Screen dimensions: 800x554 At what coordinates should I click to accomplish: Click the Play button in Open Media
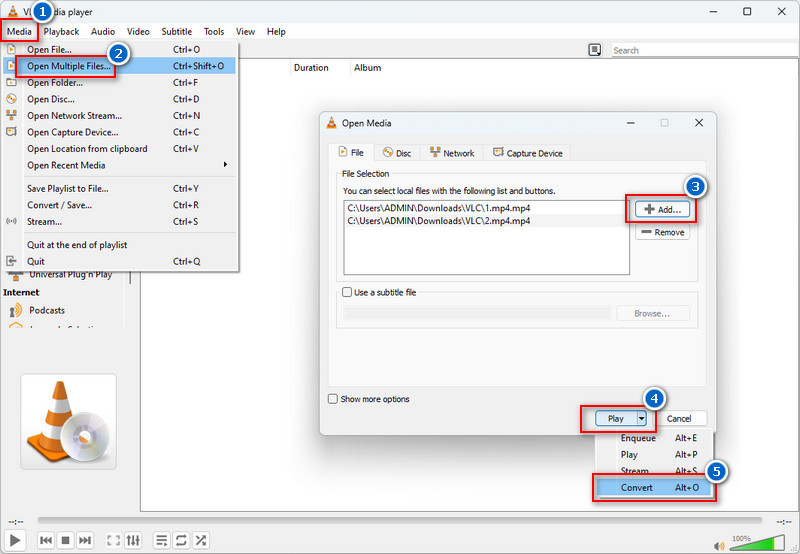616,419
